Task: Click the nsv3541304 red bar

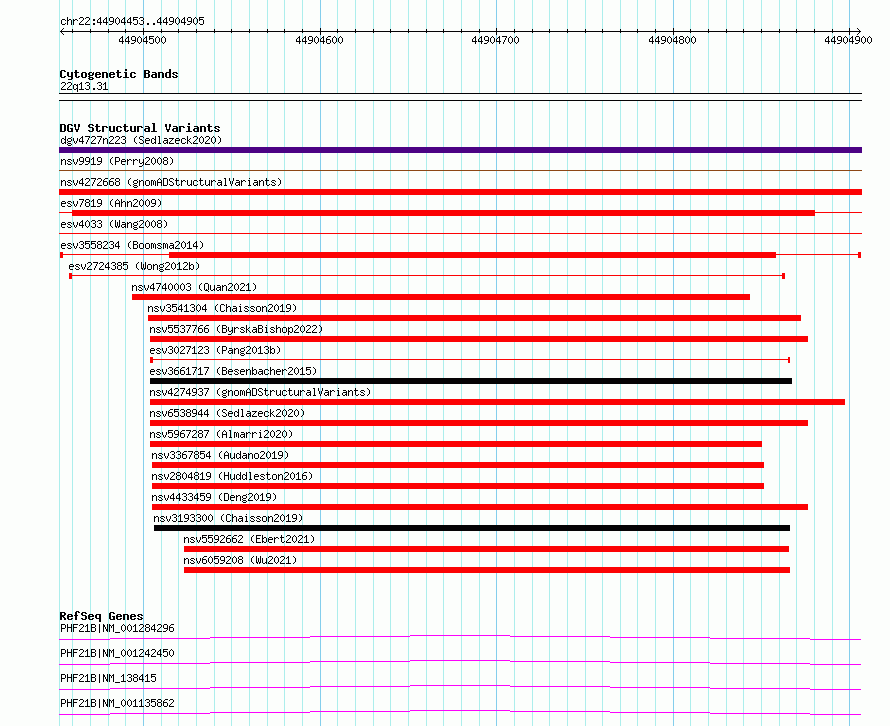Action: (x=475, y=318)
